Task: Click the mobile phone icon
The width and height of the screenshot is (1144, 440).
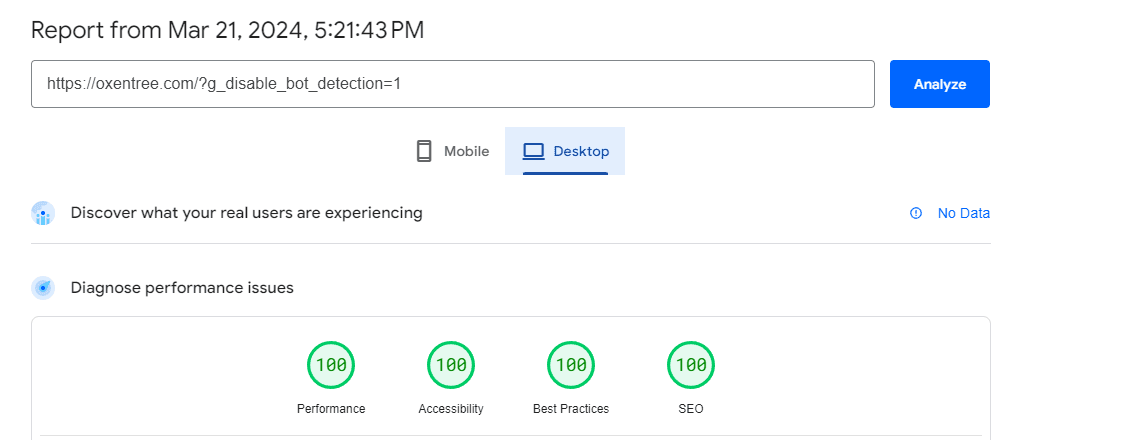Action: click(x=424, y=151)
